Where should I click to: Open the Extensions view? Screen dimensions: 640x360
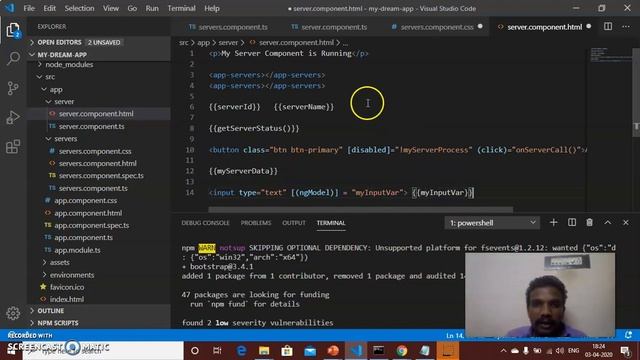coord(13,146)
